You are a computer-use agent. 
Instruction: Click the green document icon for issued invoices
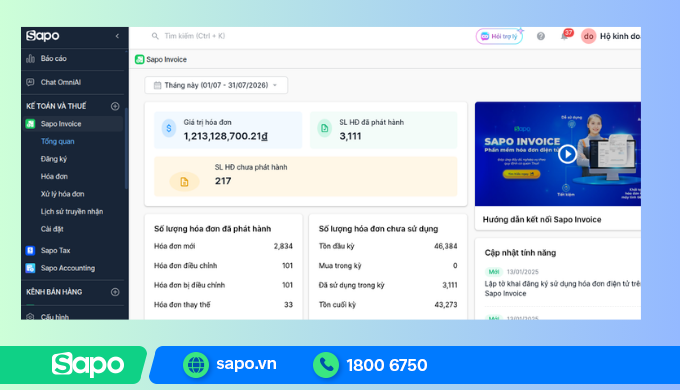324,128
